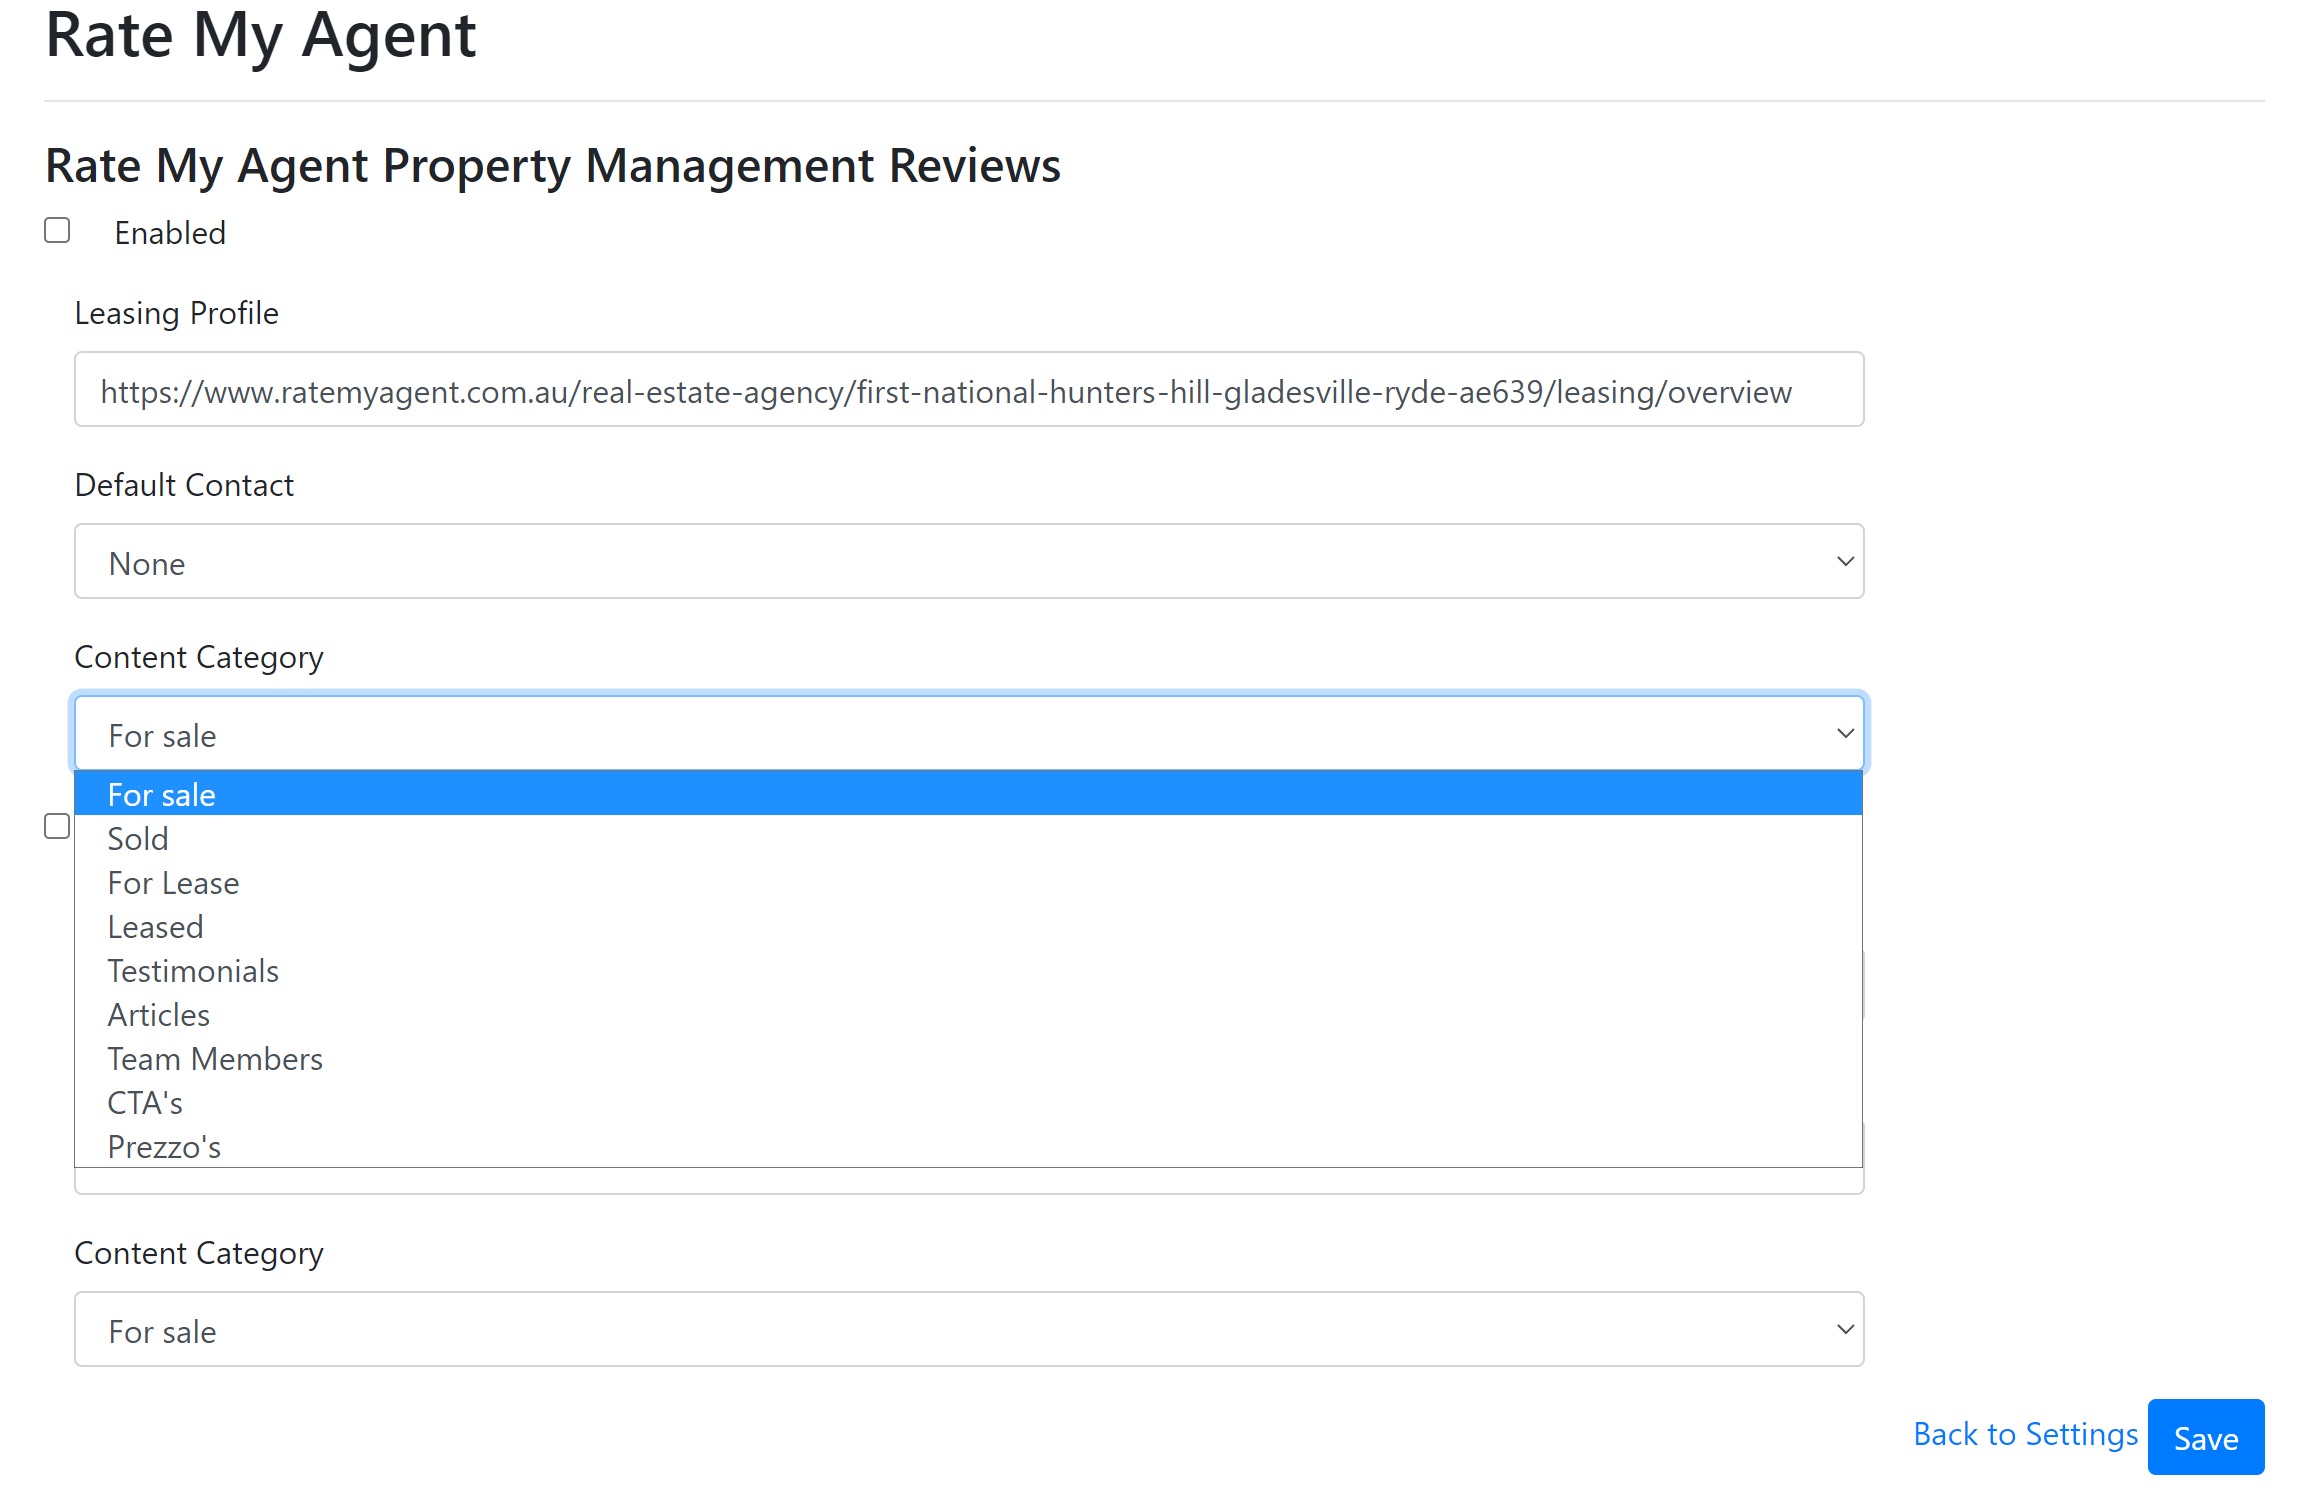2308x1502 pixels.
Task: Choose 'For Lease' from the list
Action: click(968, 882)
